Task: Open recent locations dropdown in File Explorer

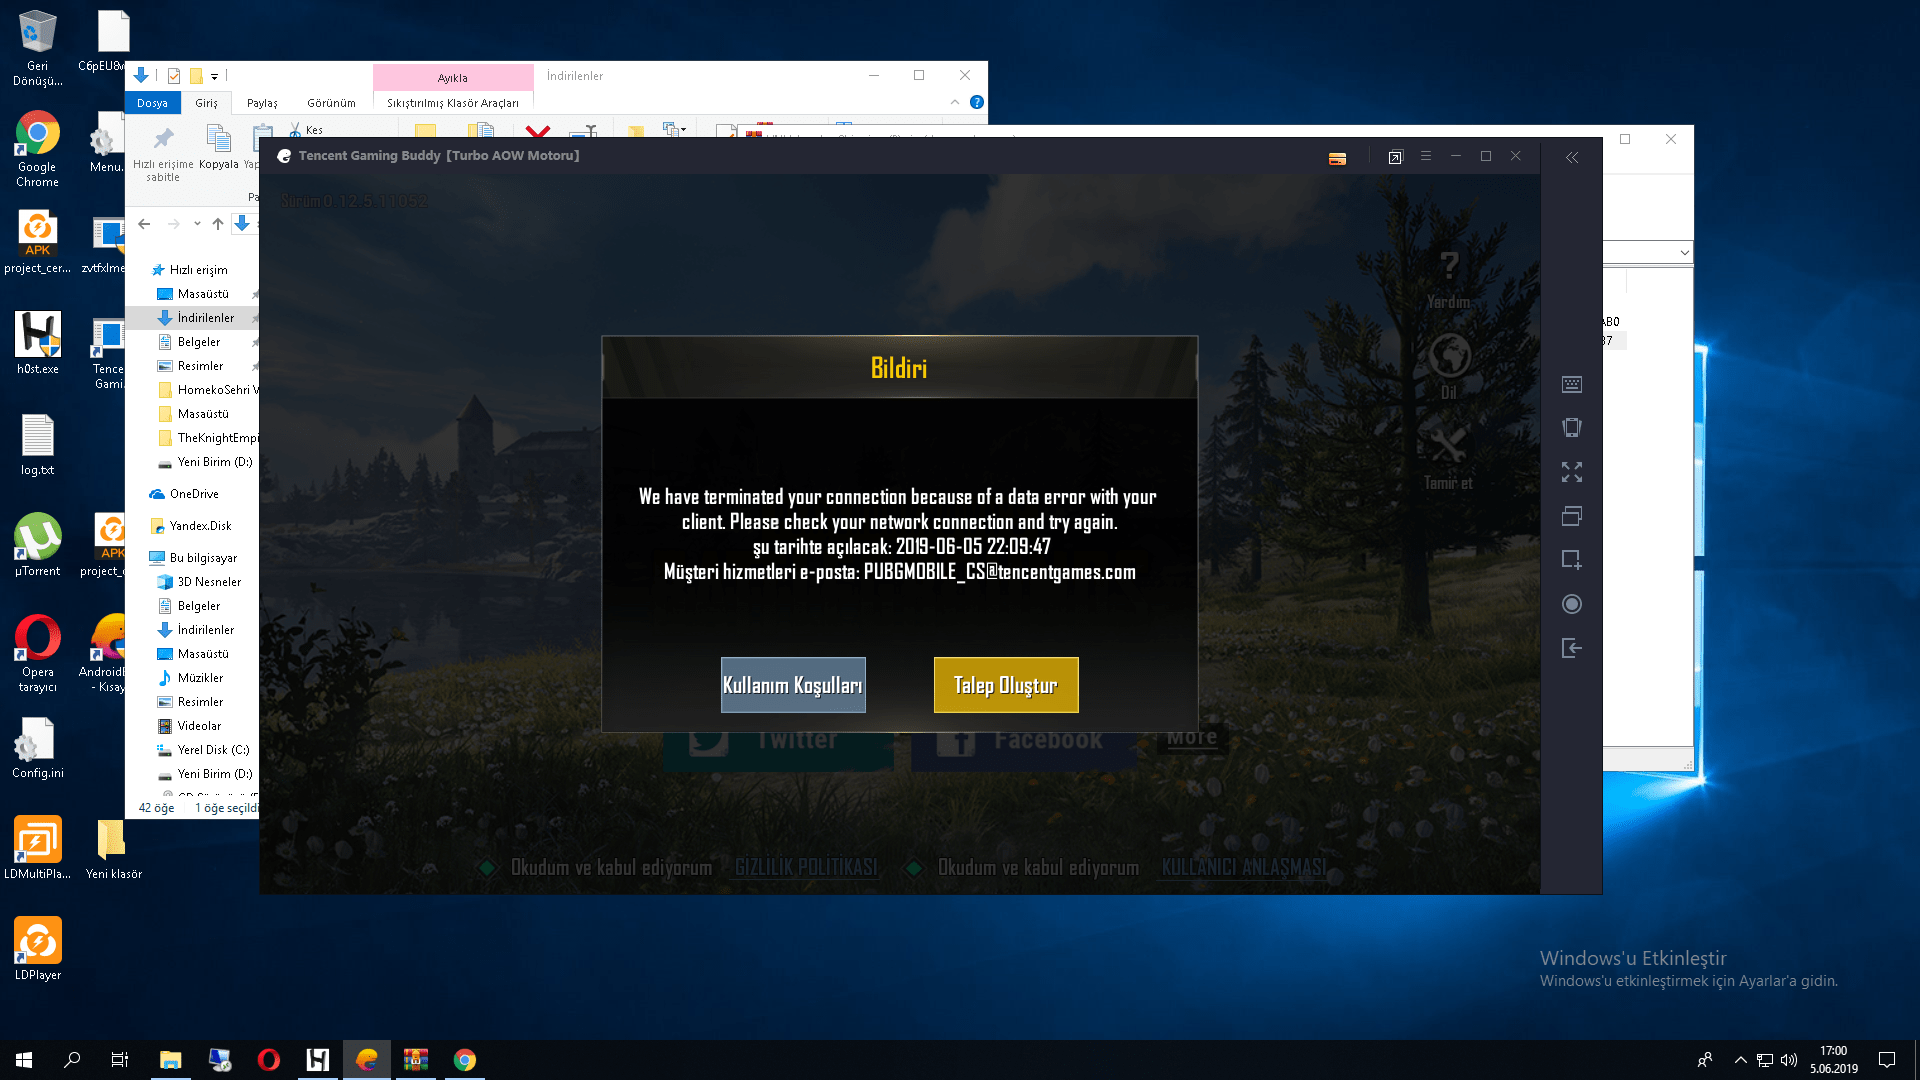Action: tap(197, 224)
